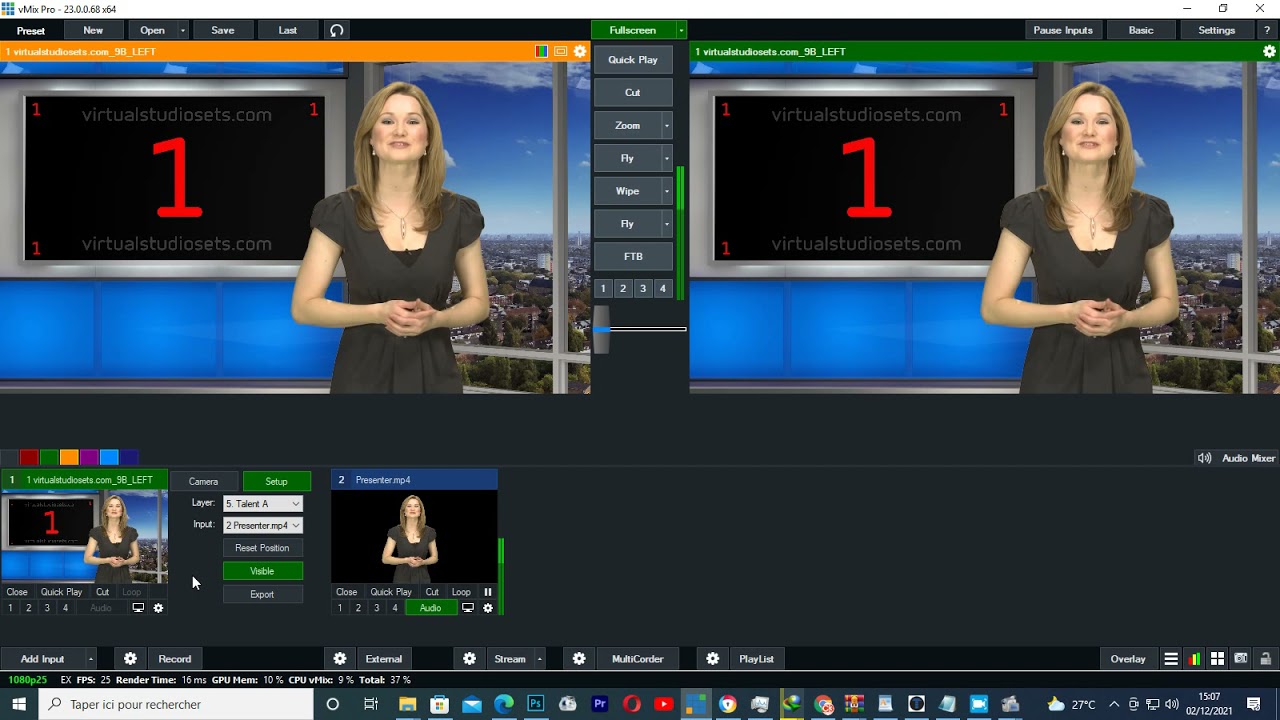Open the PlayList settings gear
The height and width of the screenshot is (720, 1280).
coord(712,659)
